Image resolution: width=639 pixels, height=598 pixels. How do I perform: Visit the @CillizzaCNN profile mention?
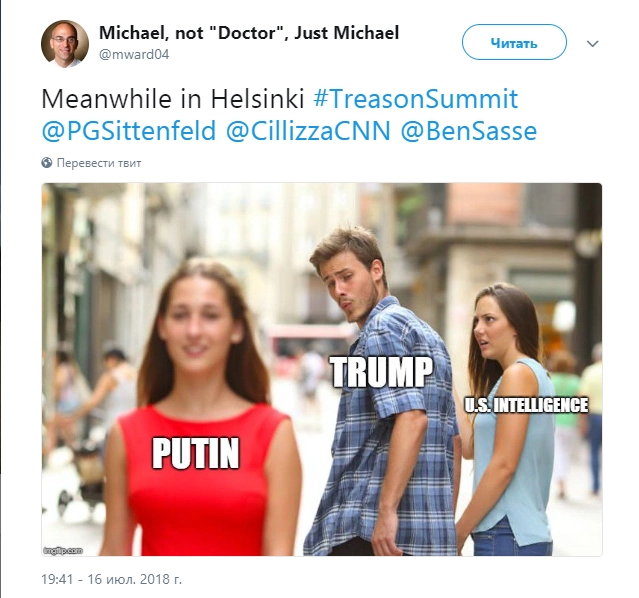click(x=308, y=131)
